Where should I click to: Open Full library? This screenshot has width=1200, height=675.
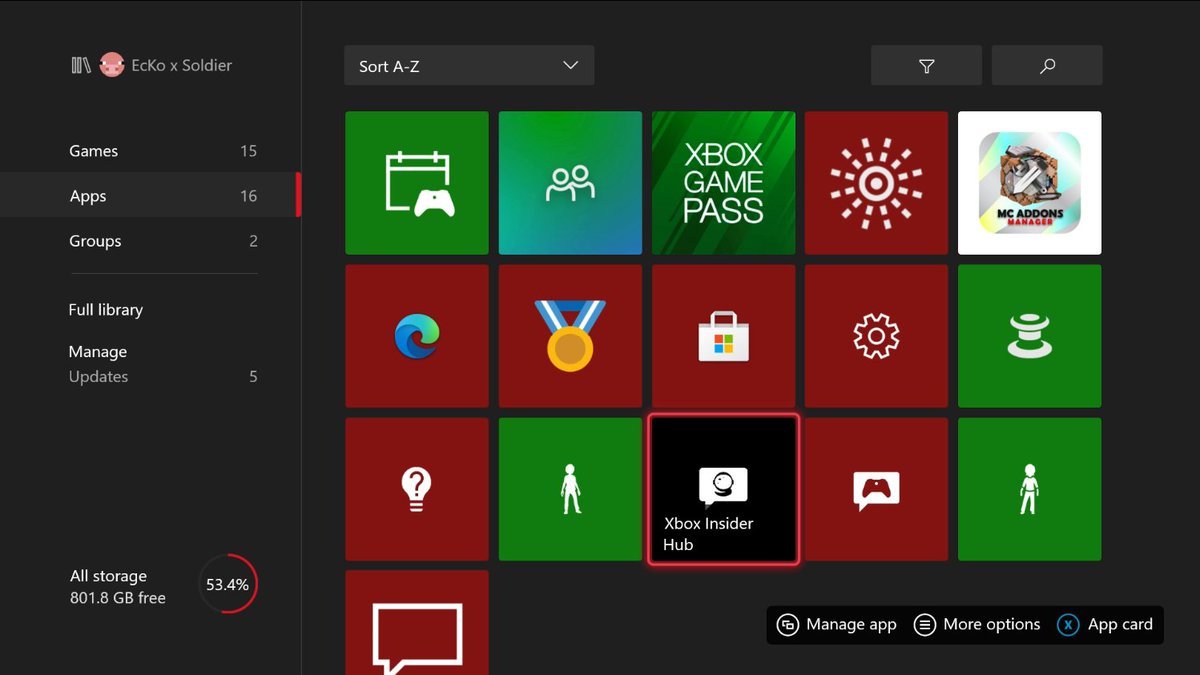(106, 310)
